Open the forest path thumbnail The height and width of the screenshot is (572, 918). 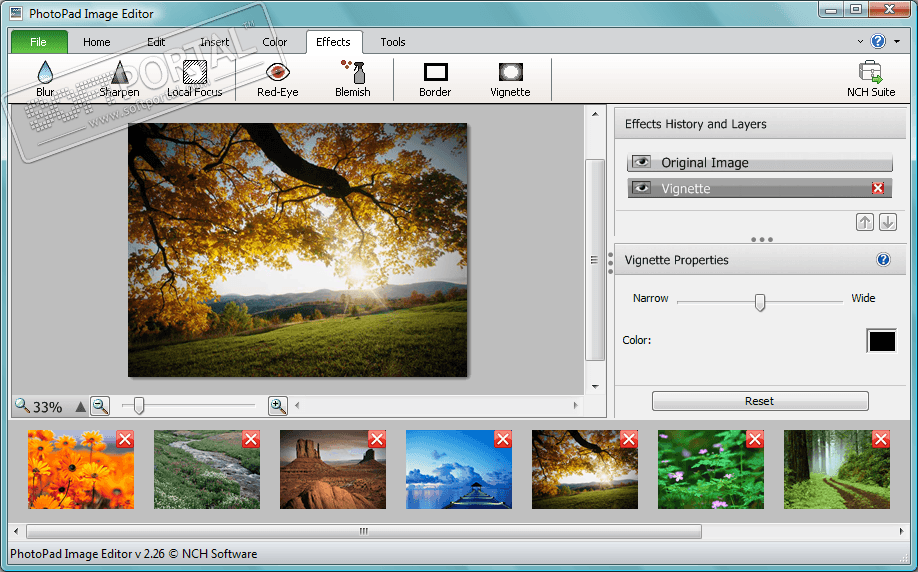coord(837,470)
